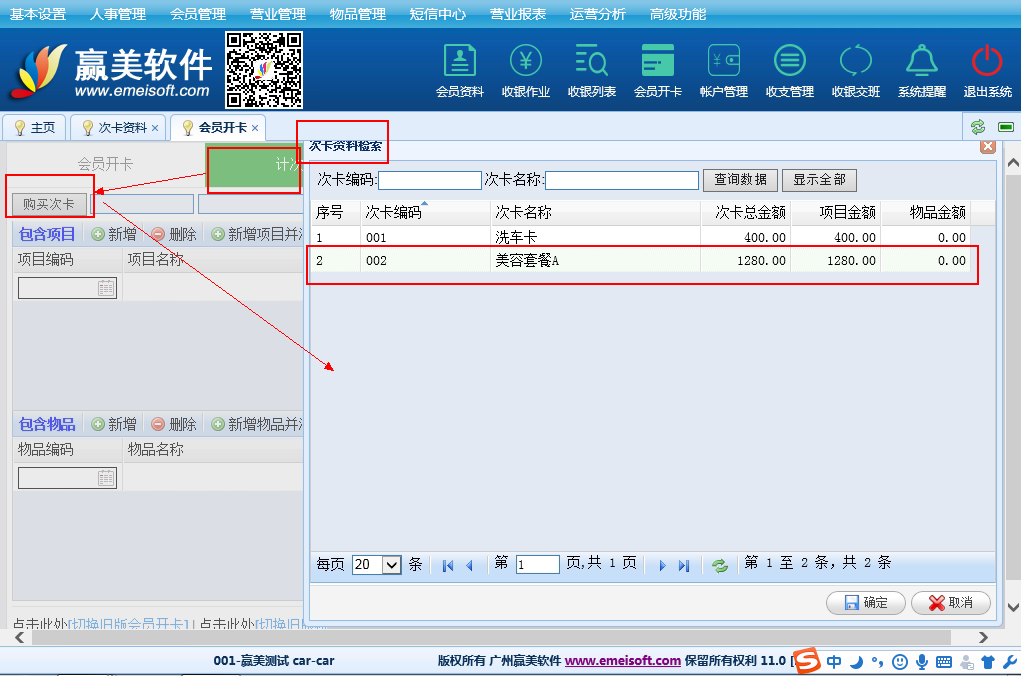Click the horizontal scrollbar at bottom
Image resolution: width=1021 pixels, height=676 pixels.
click(500, 637)
